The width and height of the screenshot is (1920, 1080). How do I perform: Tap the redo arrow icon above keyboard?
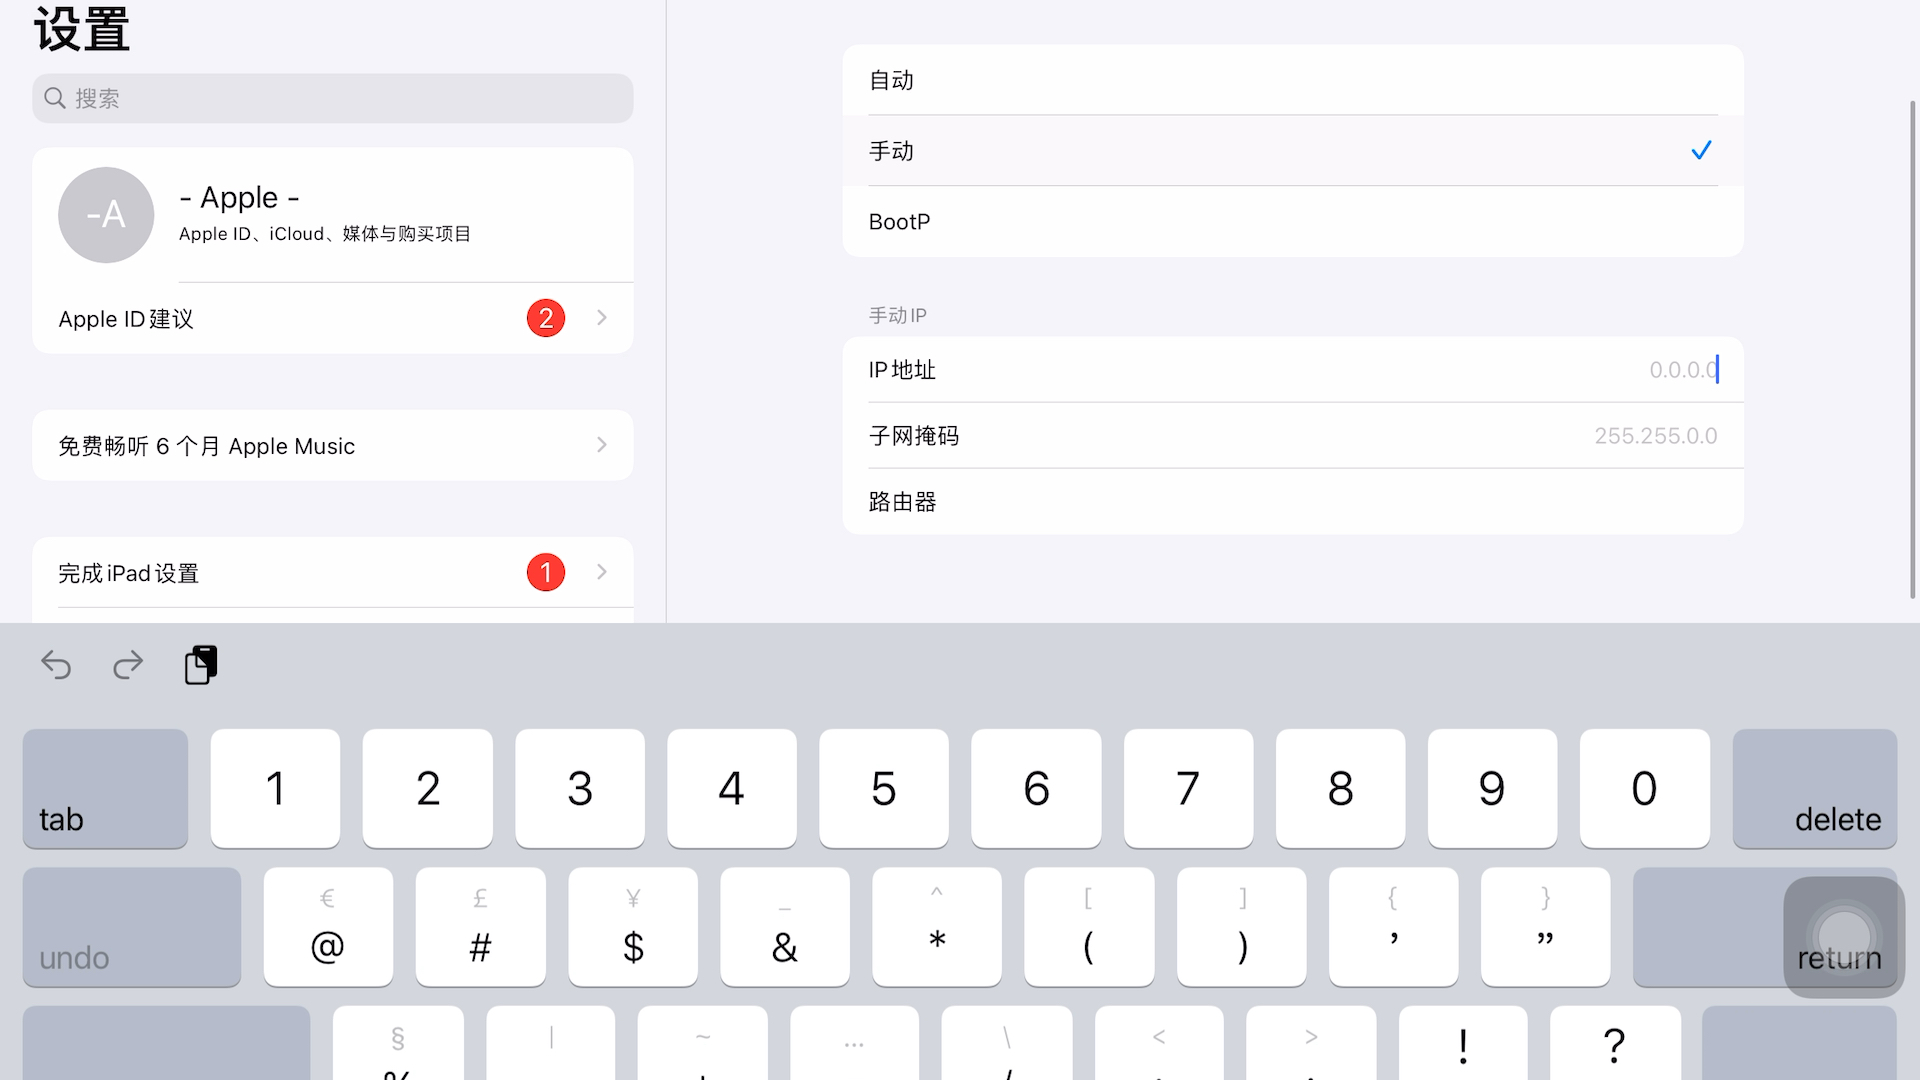tap(128, 665)
